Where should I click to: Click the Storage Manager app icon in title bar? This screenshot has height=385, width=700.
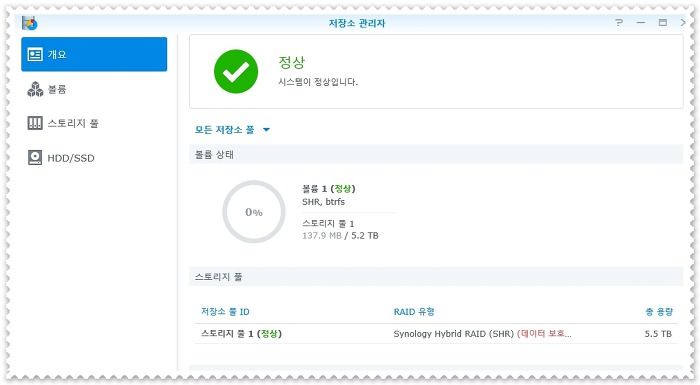pyautogui.click(x=30, y=23)
